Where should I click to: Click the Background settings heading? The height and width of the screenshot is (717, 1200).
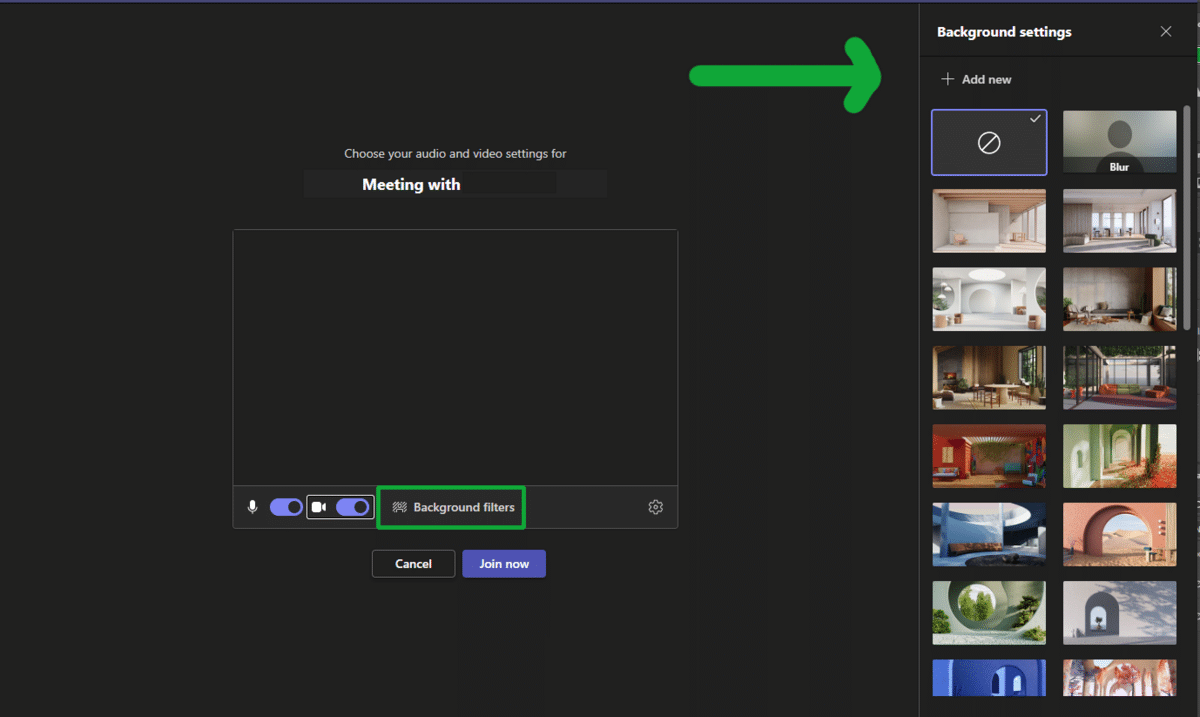[1004, 32]
